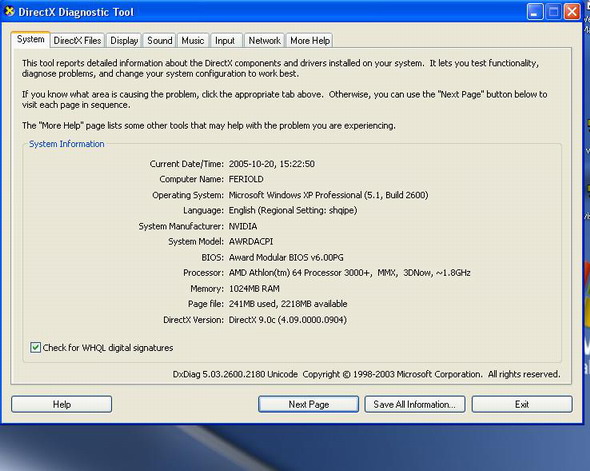Click the Computer Name value FERIOLD
This screenshot has width=590, height=471.
[x=246, y=179]
